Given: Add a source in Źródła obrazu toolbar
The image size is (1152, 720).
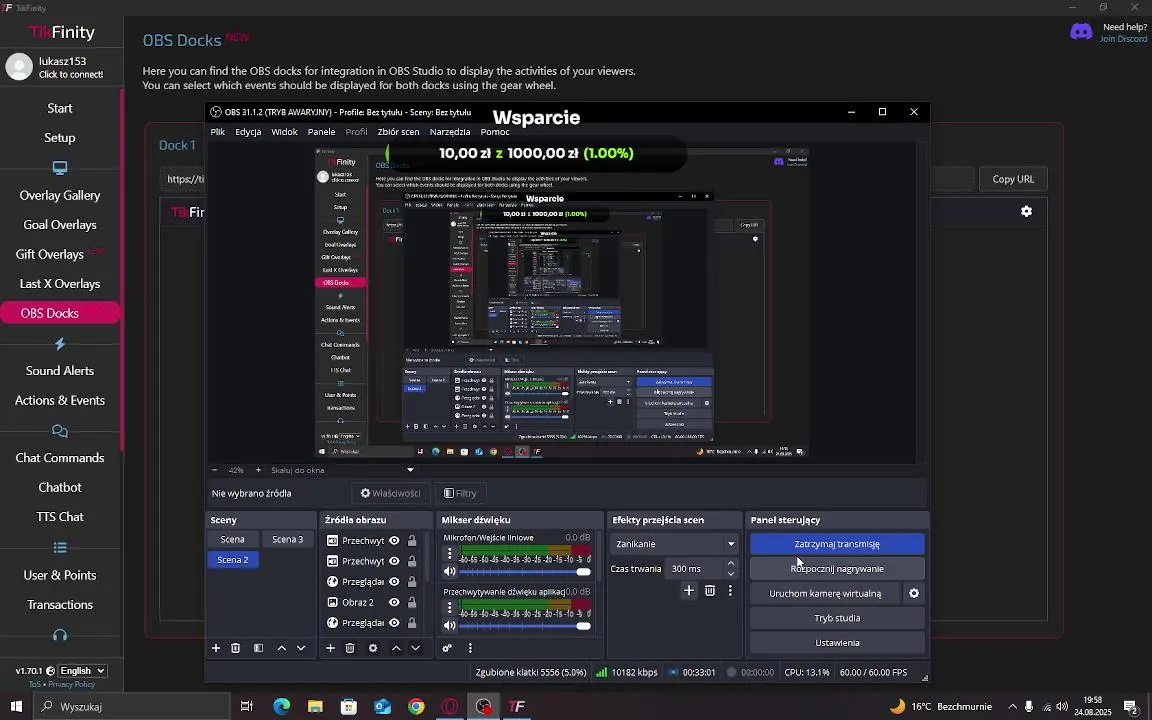Looking at the screenshot, I should (x=331, y=648).
